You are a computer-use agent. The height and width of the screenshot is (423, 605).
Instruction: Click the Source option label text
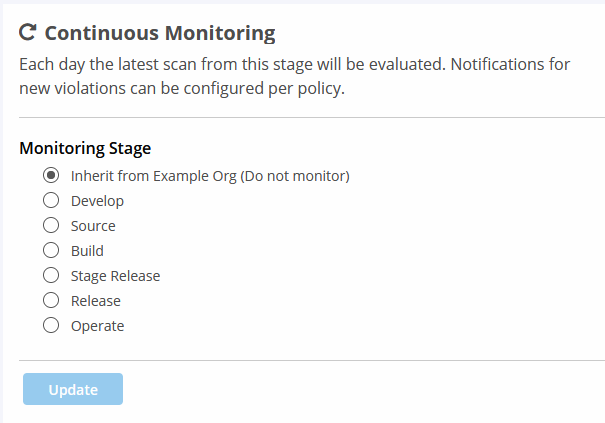click(93, 226)
